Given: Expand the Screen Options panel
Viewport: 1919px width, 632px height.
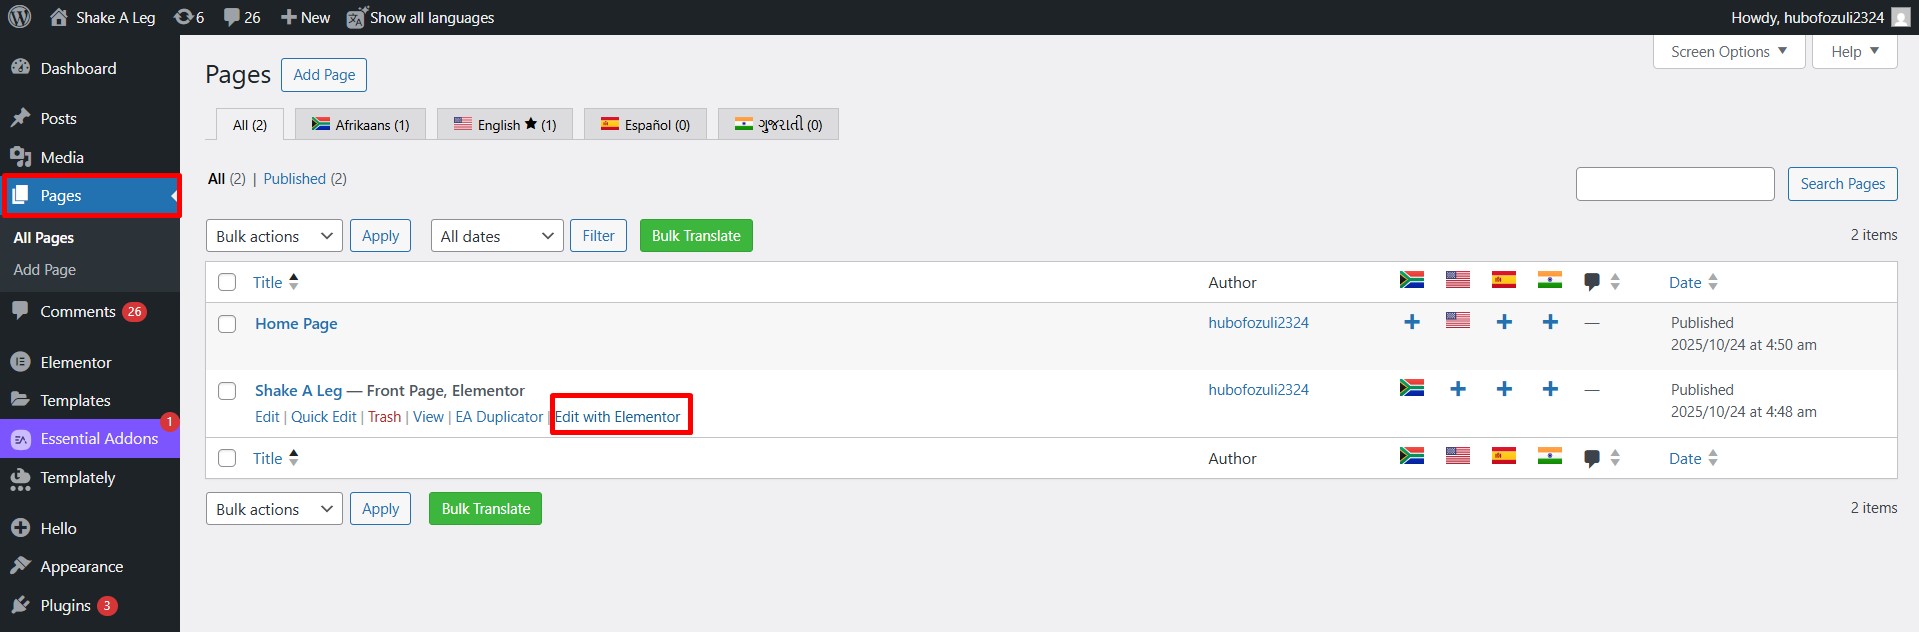Looking at the screenshot, I should (1728, 52).
